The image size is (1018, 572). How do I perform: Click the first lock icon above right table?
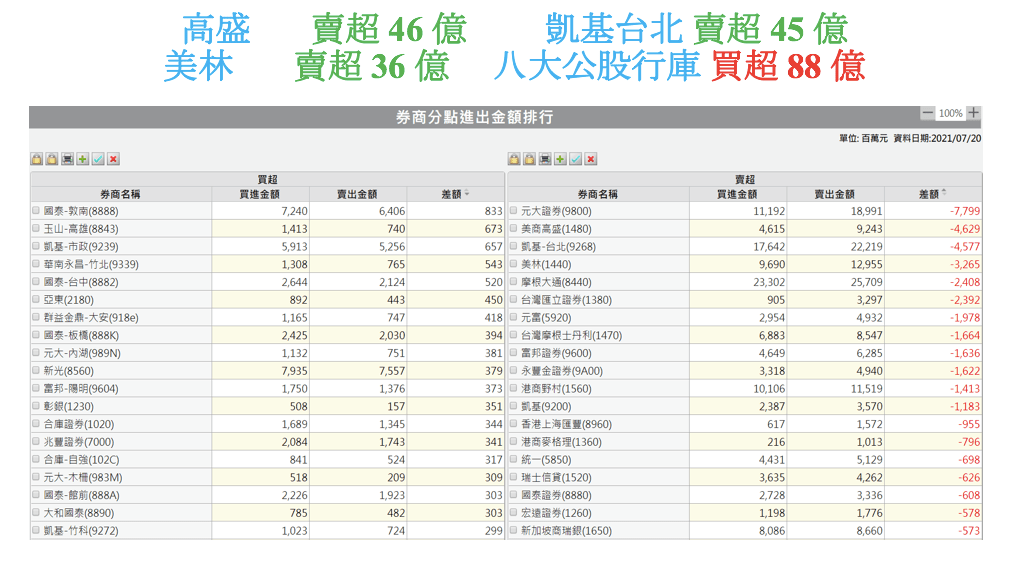[x=514, y=159]
